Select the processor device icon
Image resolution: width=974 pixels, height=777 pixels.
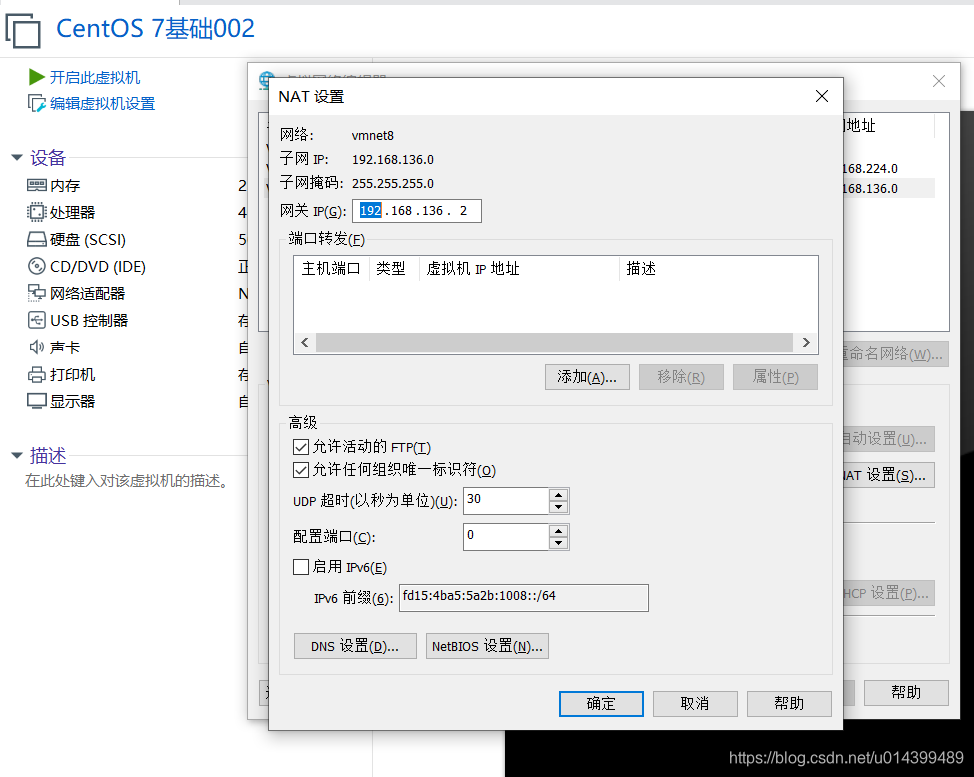[37, 212]
